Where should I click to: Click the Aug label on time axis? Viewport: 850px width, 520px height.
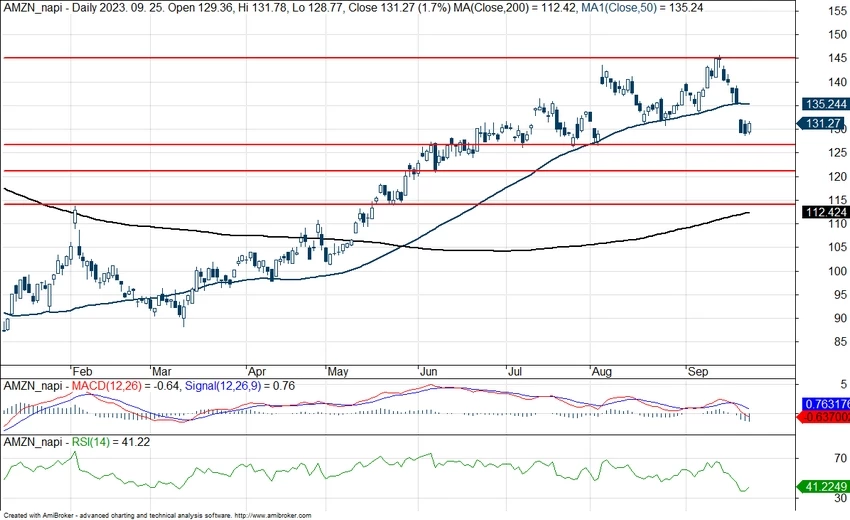tap(602, 372)
